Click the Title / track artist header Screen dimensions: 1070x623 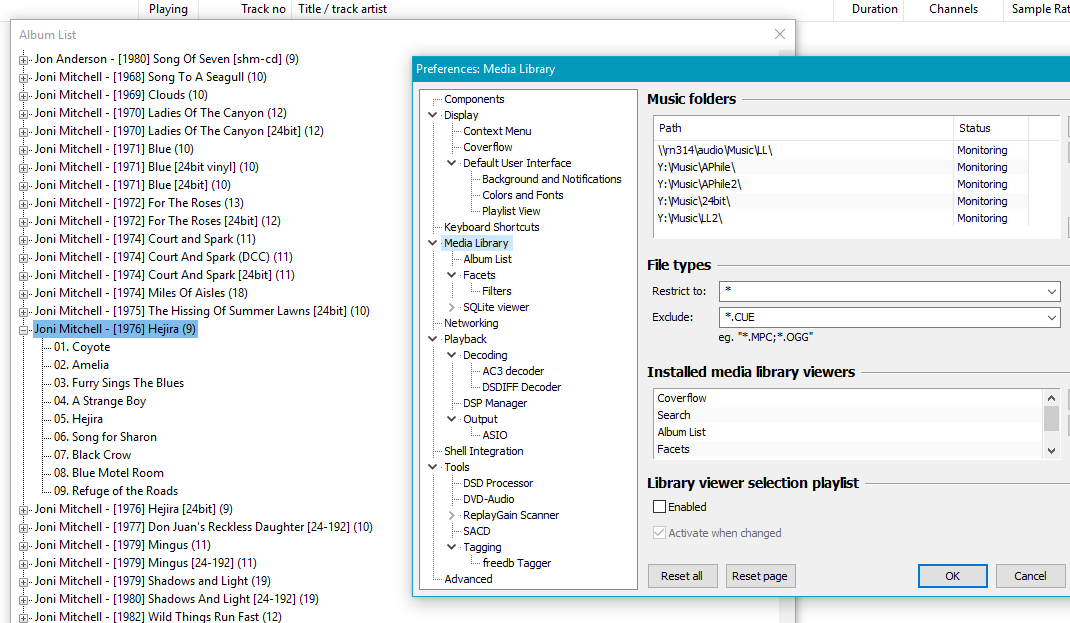pos(343,9)
